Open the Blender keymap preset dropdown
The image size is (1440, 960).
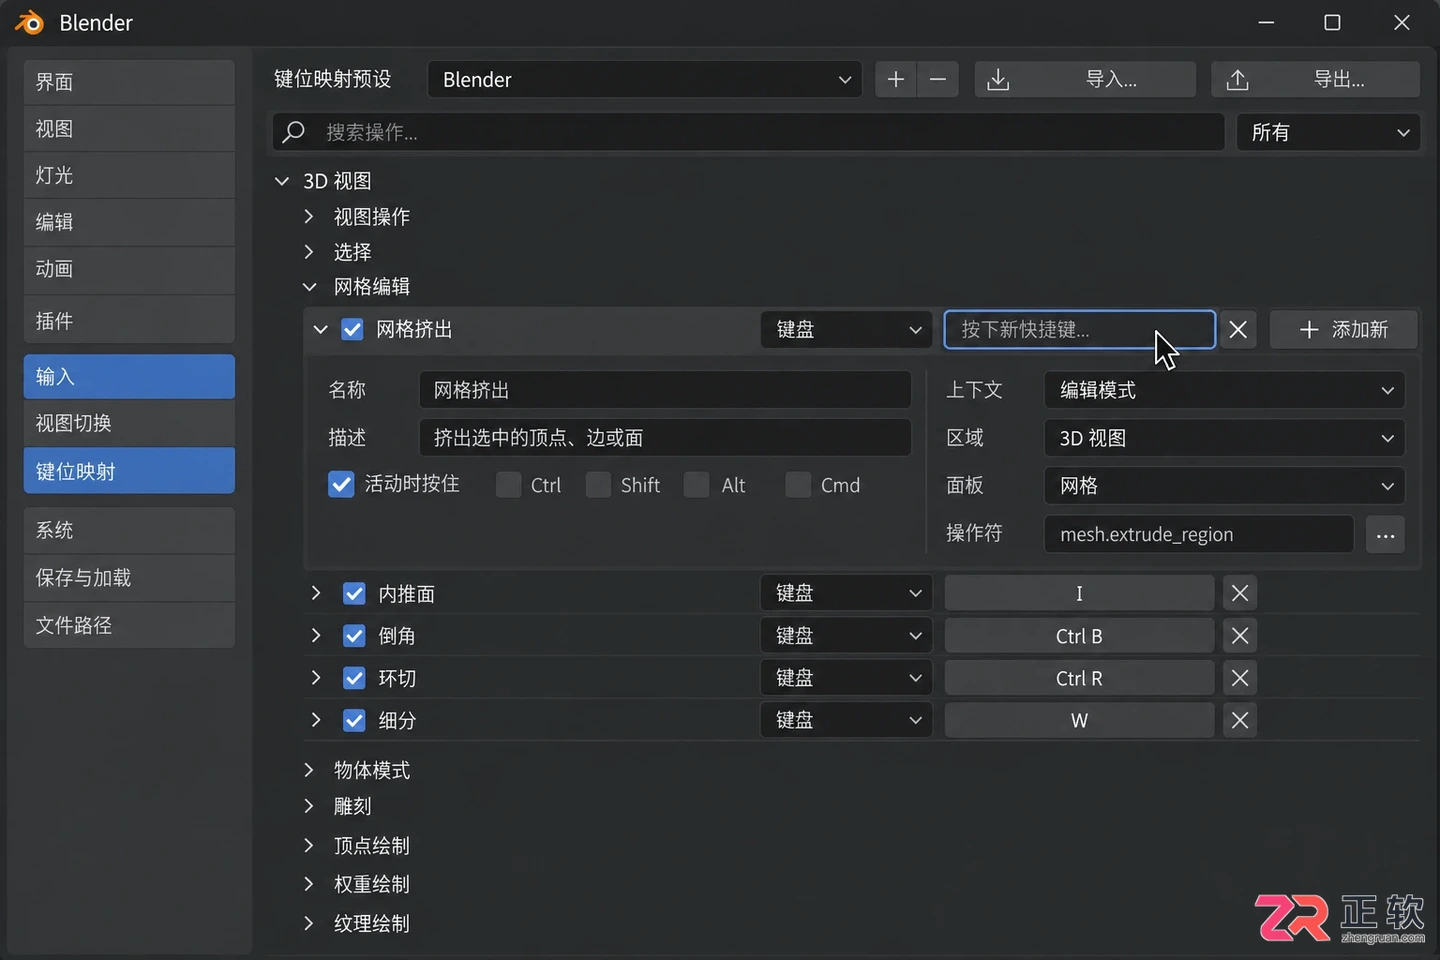645,79
